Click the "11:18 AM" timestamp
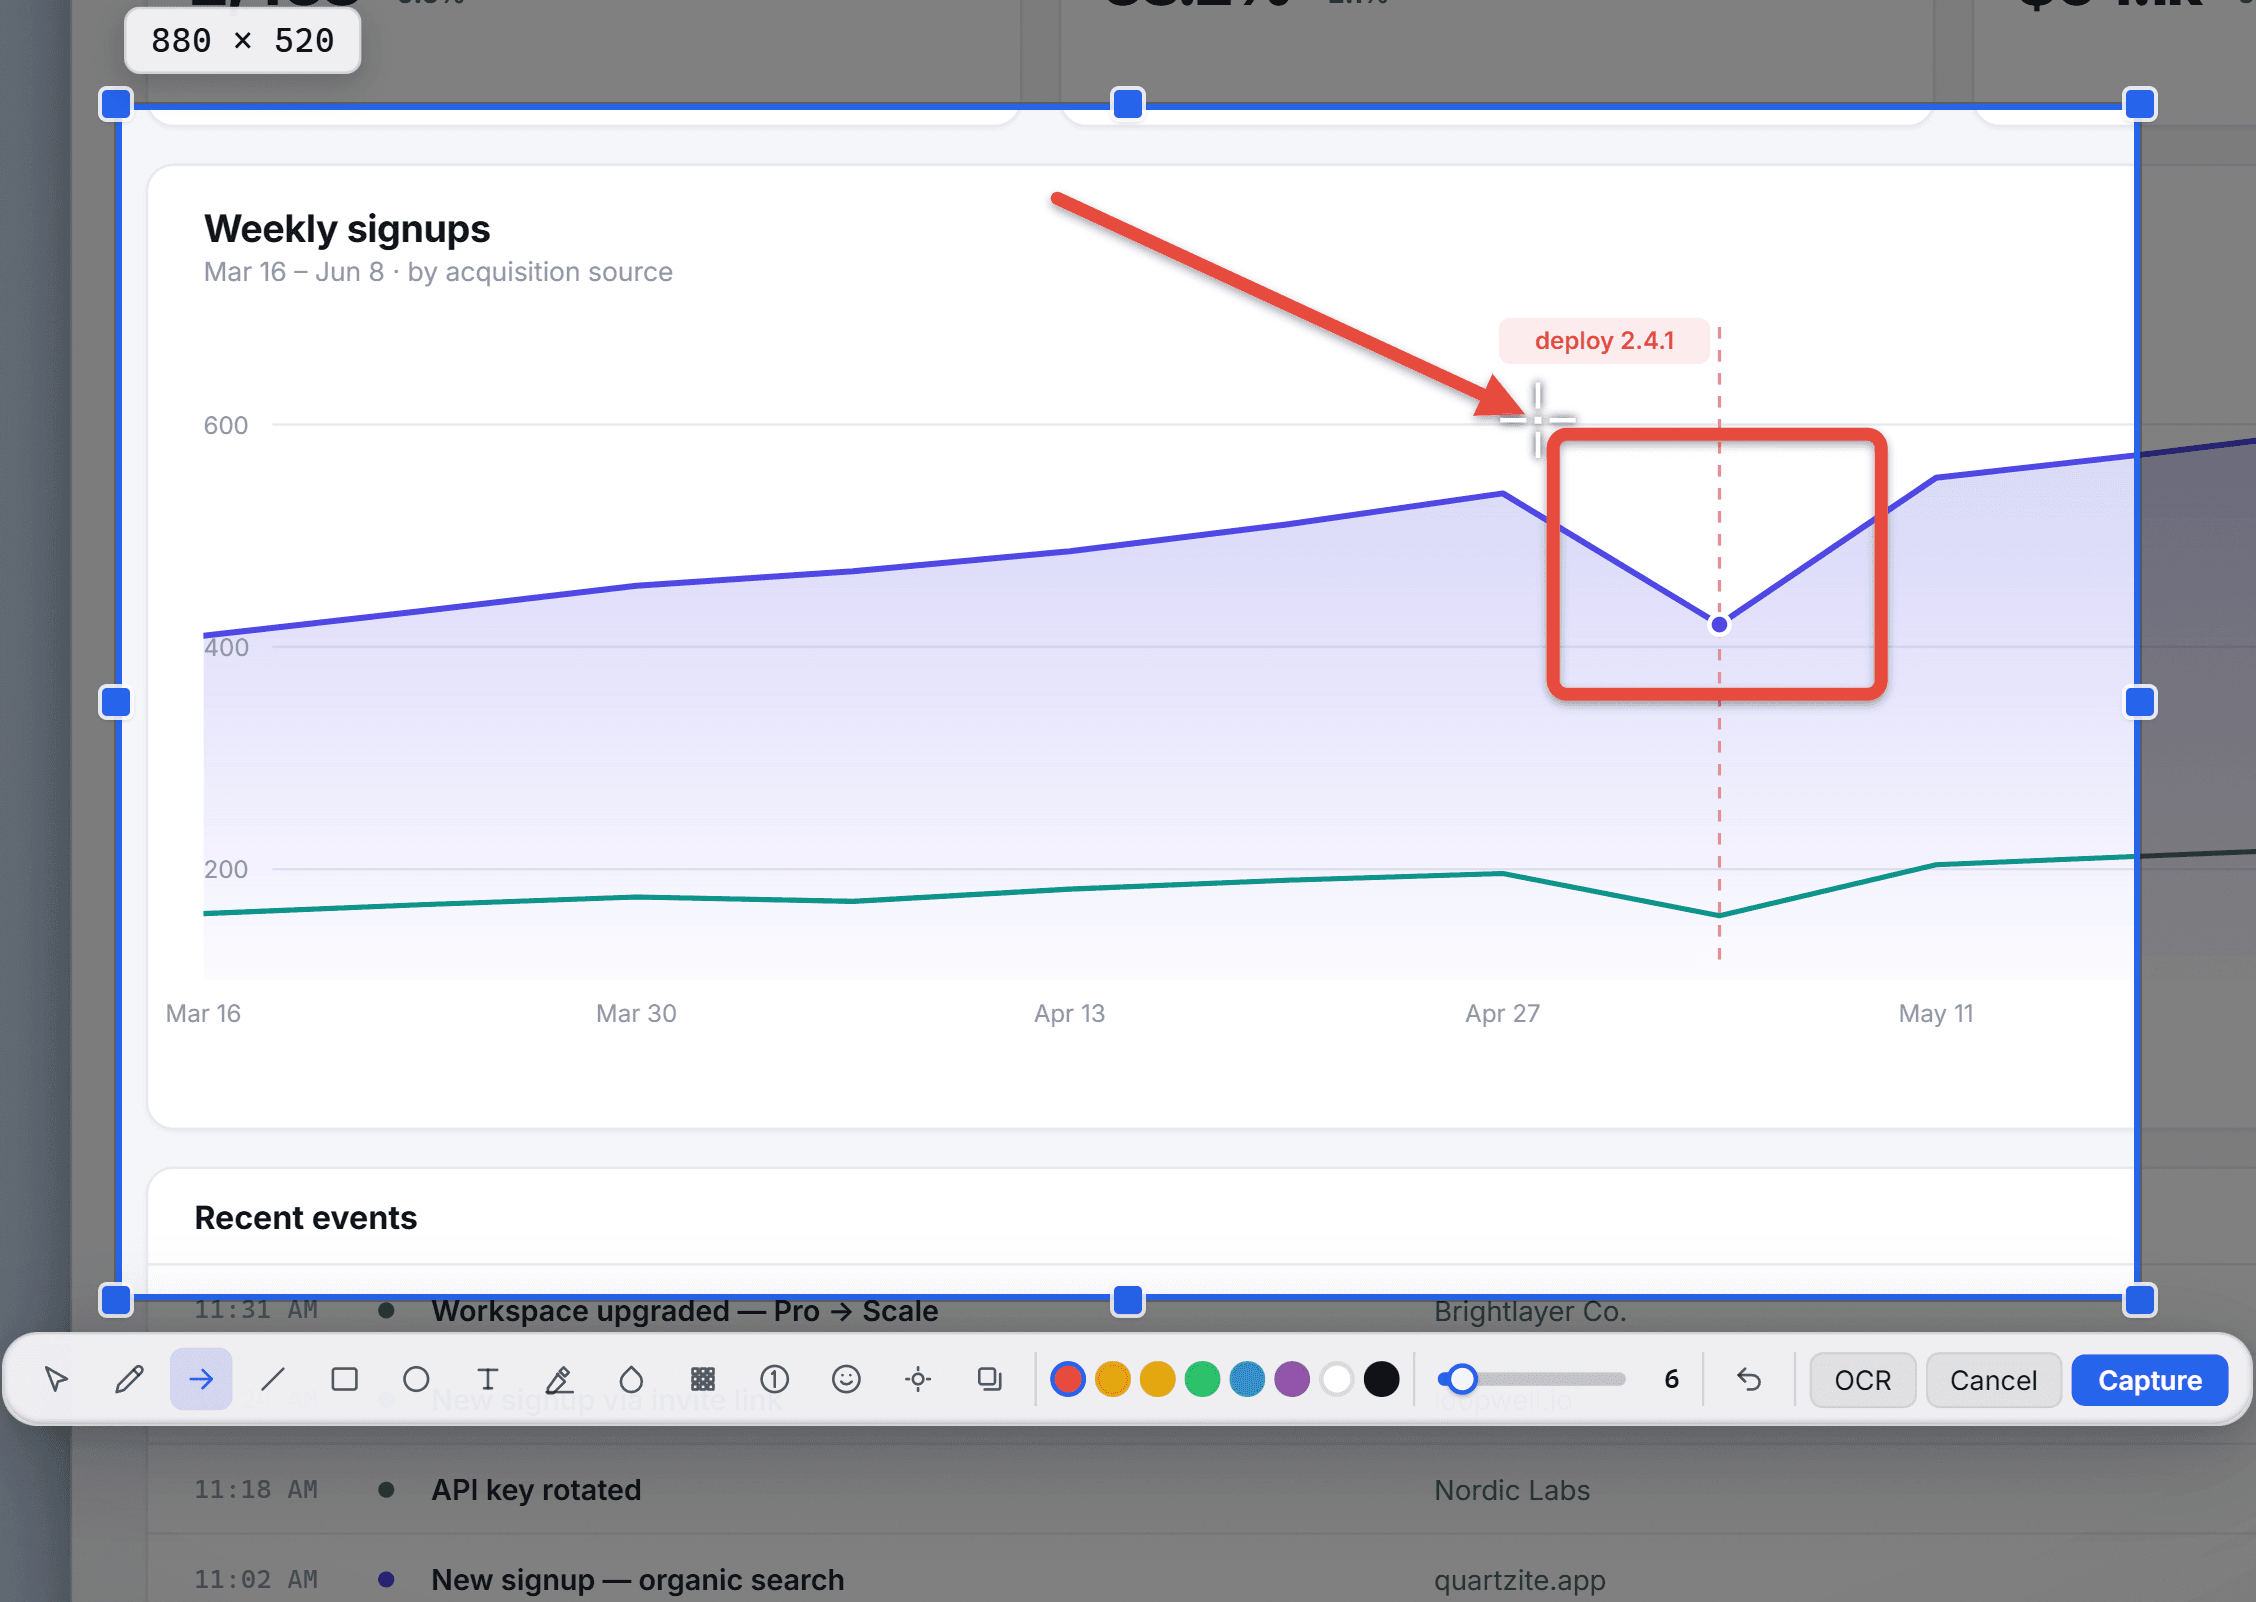Viewport: 2256px width, 1602px height. [x=256, y=1490]
